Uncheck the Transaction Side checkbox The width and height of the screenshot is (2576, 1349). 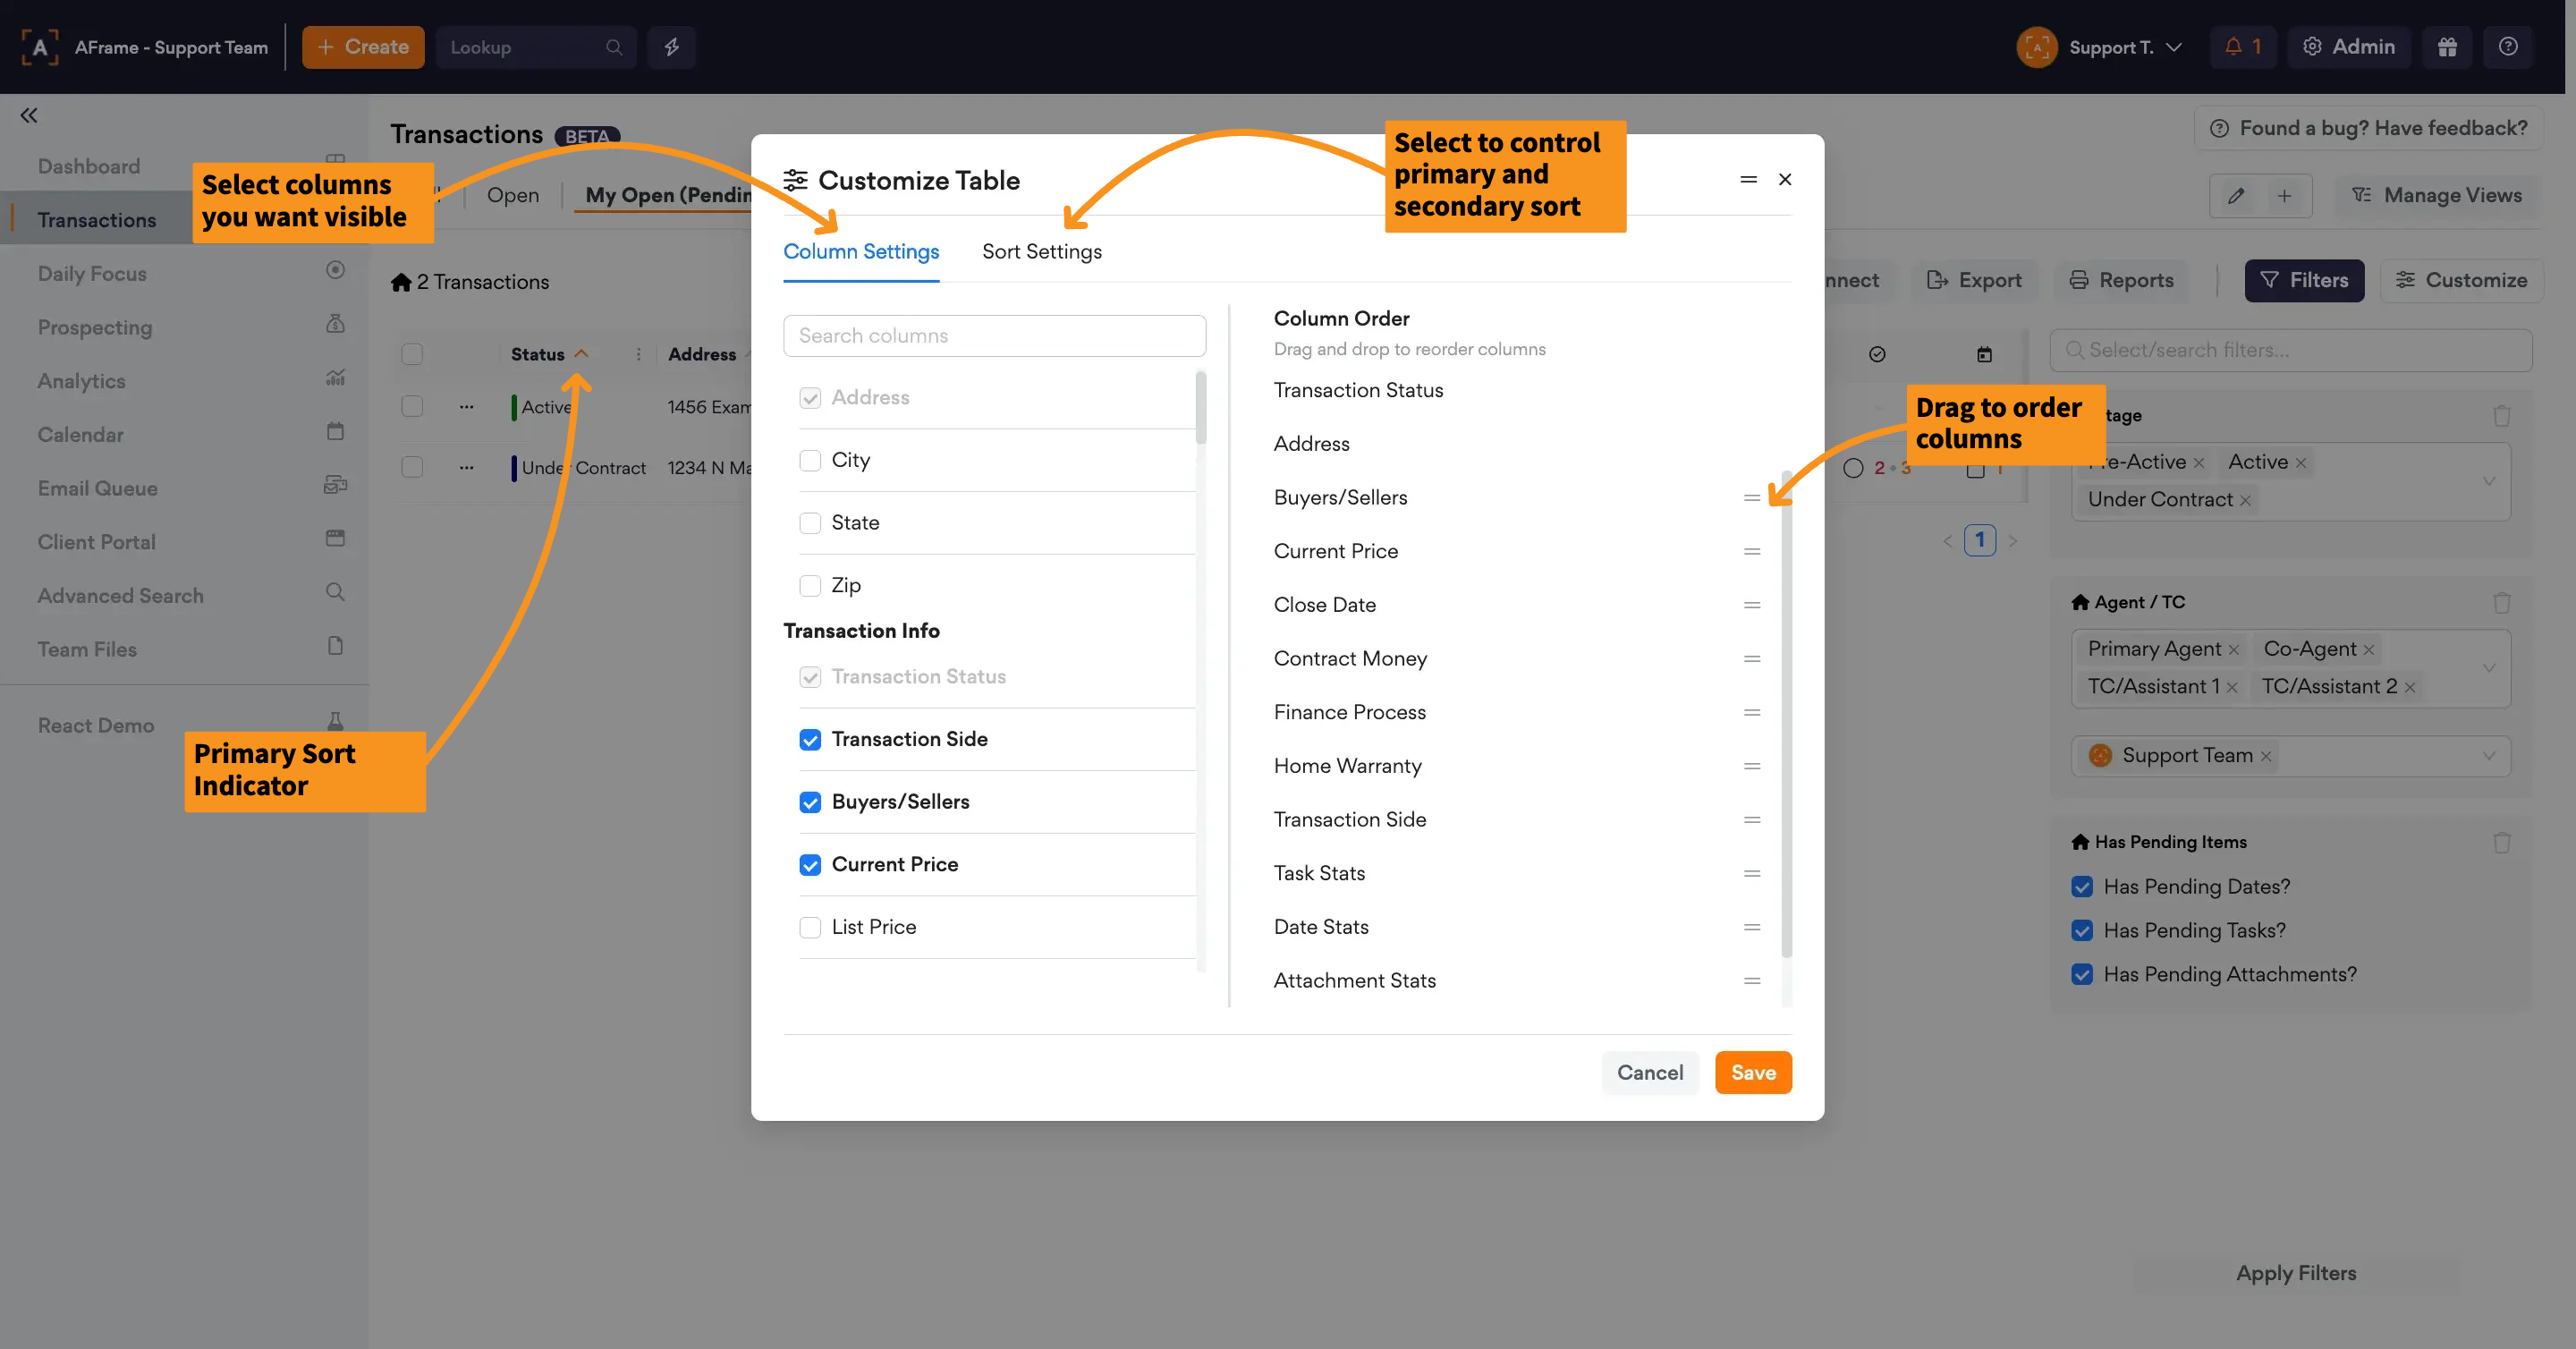(809, 739)
